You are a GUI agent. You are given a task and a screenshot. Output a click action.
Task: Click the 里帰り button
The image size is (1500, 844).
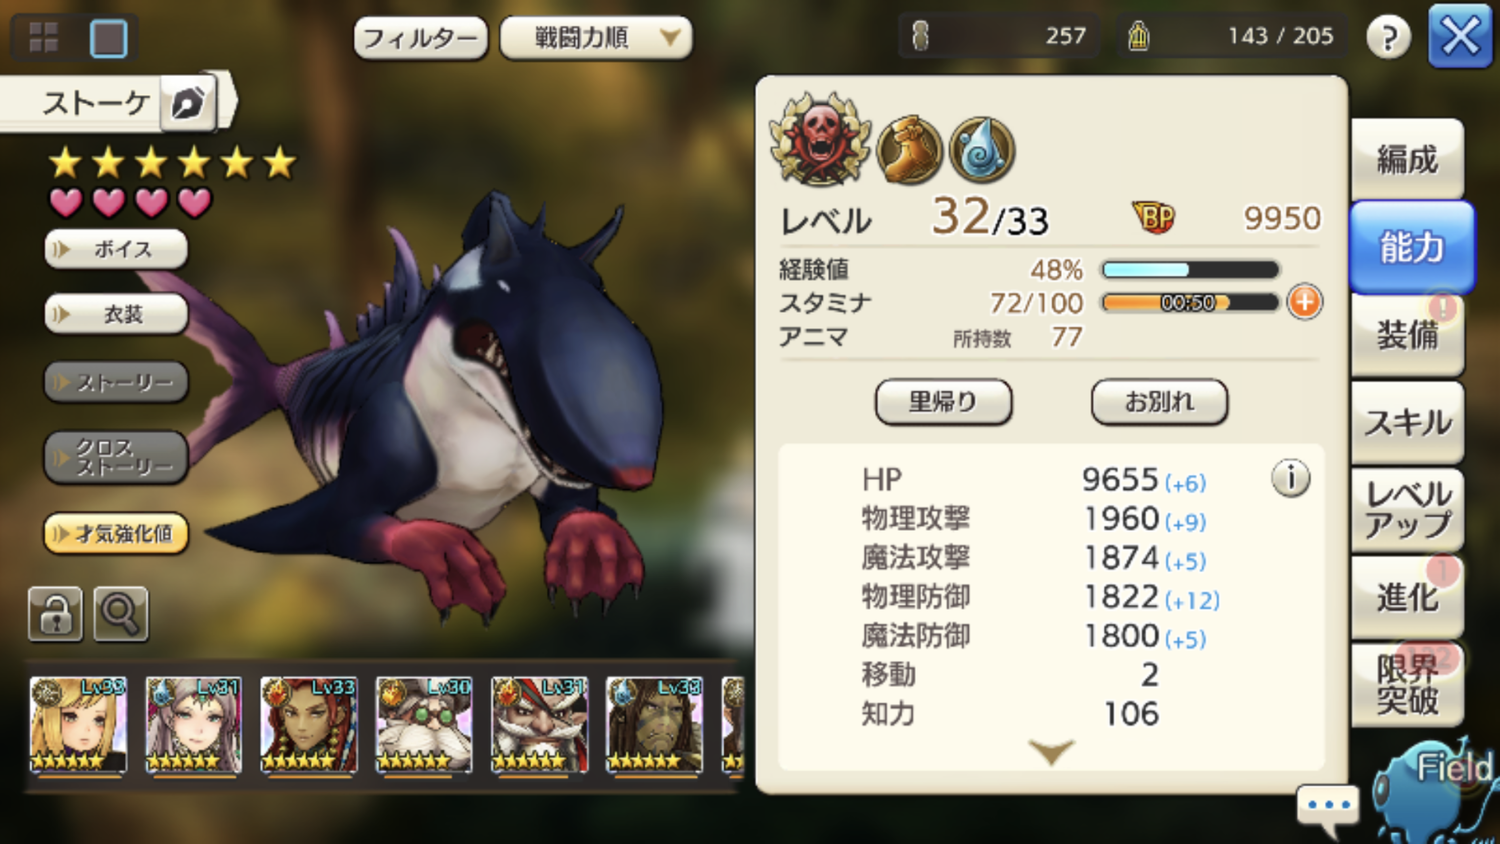click(x=943, y=402)
